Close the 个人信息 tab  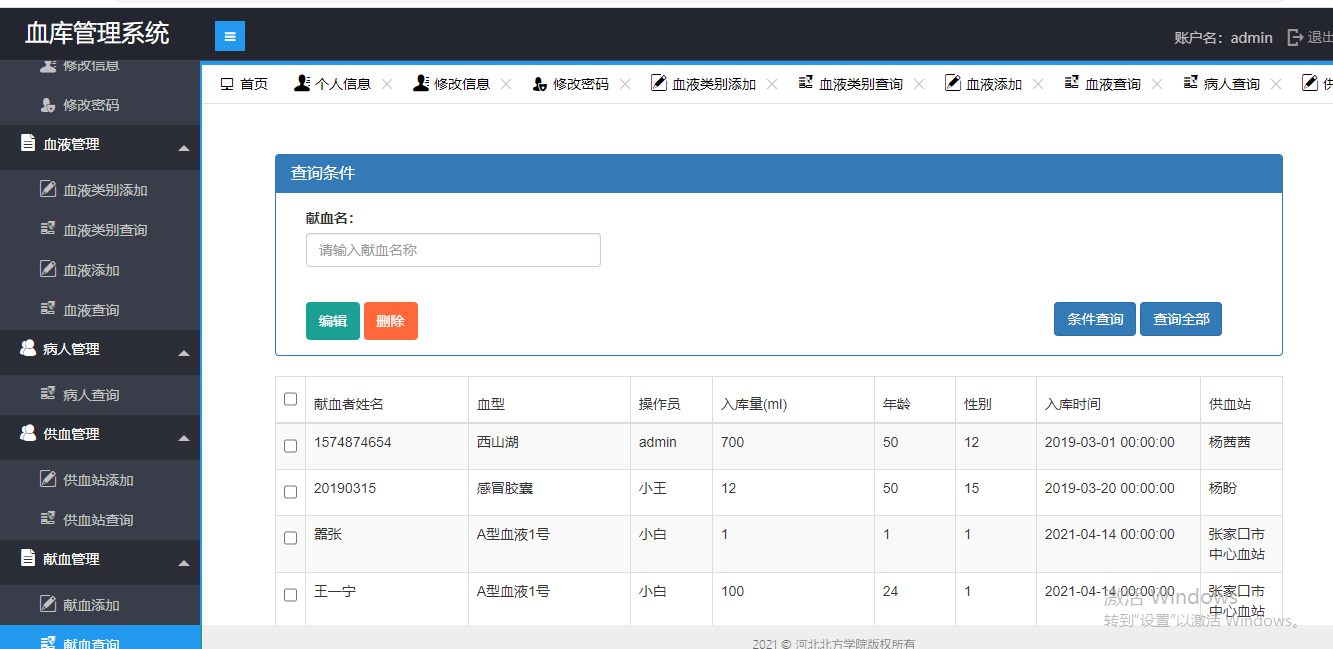[387, 84]
